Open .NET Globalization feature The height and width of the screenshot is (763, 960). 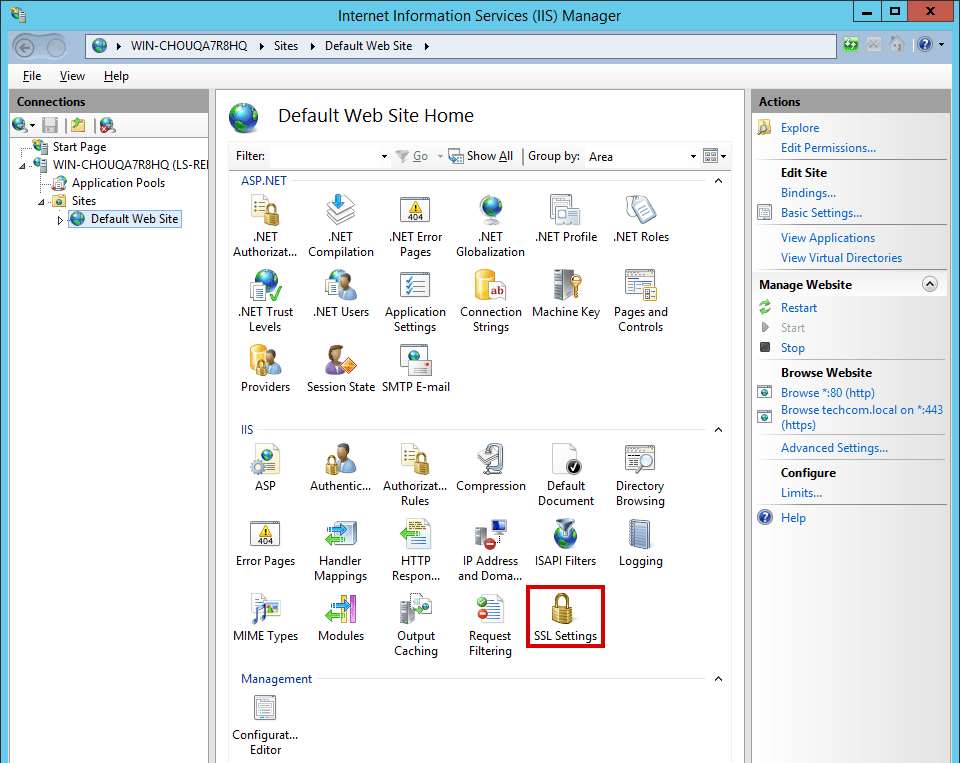click(490, 226)
